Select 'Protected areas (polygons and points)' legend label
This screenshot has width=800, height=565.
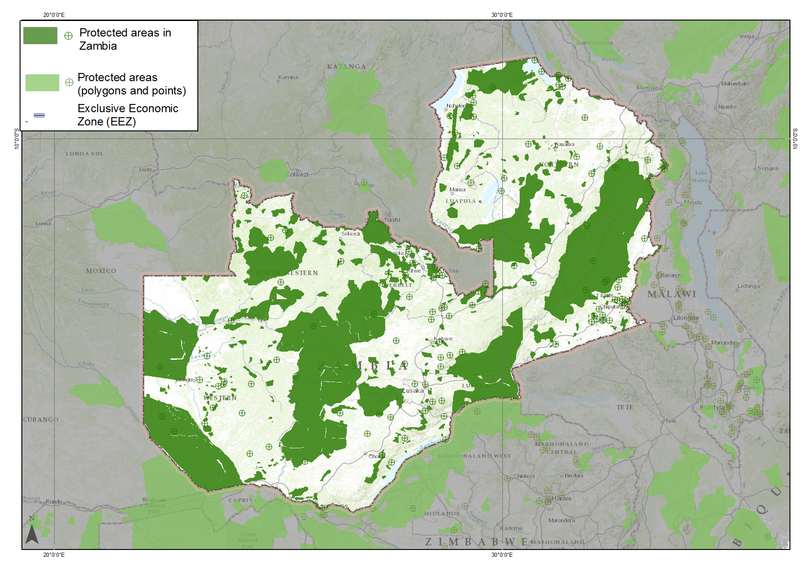pos(132,83)
